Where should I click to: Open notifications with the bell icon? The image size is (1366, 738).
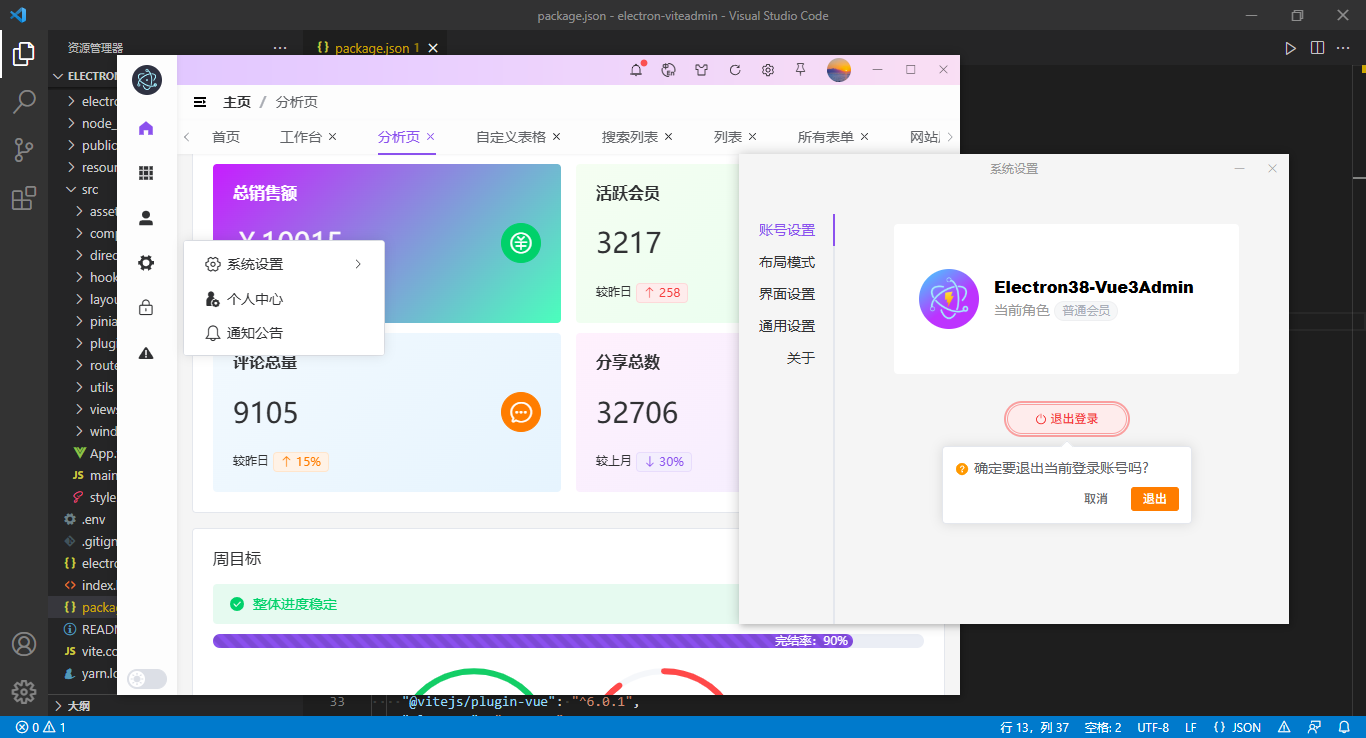[636, 70]
